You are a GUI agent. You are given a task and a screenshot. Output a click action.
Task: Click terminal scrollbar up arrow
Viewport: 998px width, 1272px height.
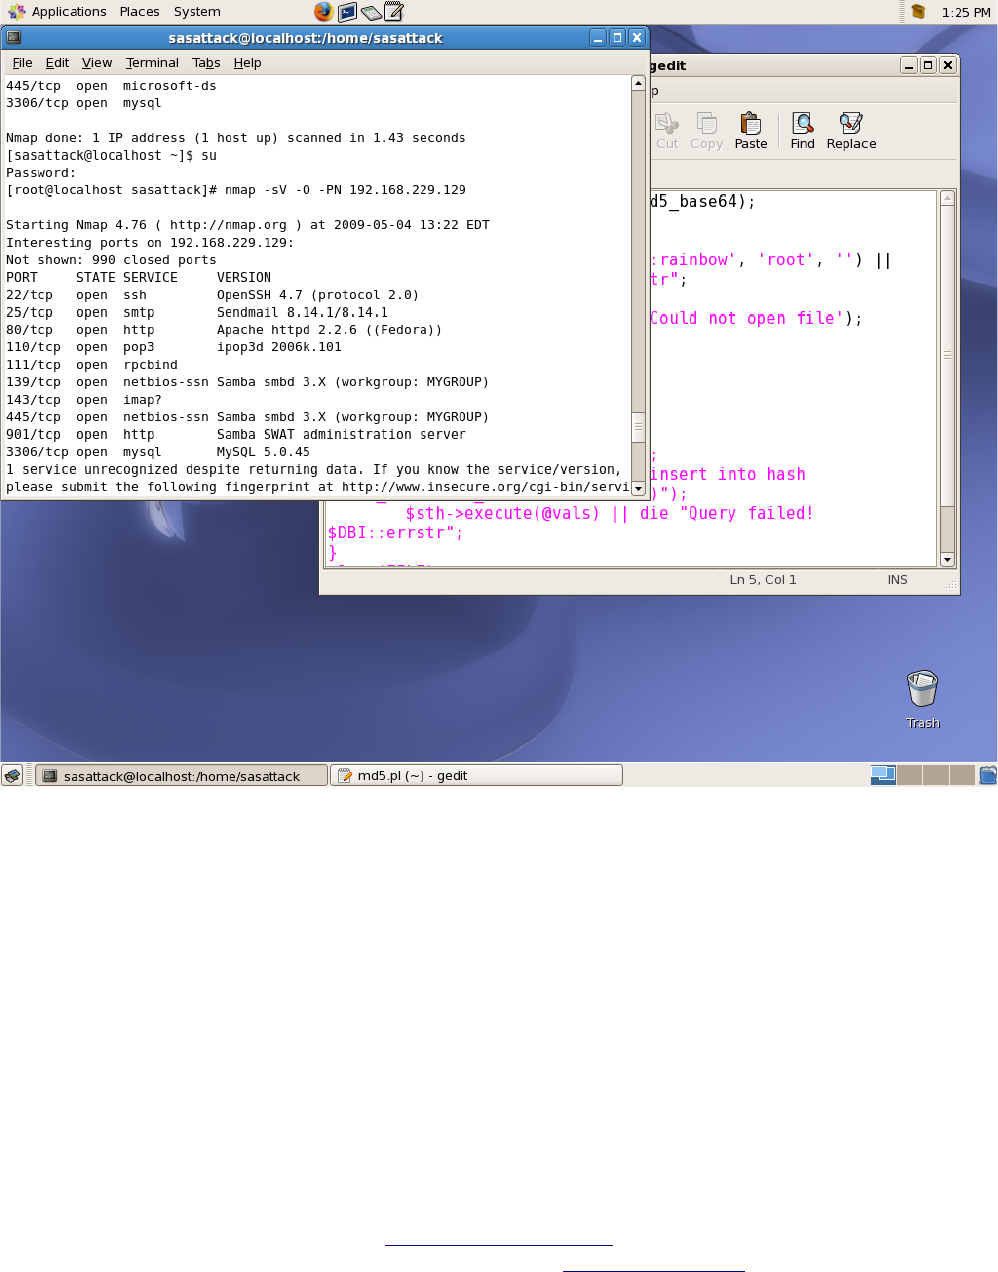click(638, 84)
